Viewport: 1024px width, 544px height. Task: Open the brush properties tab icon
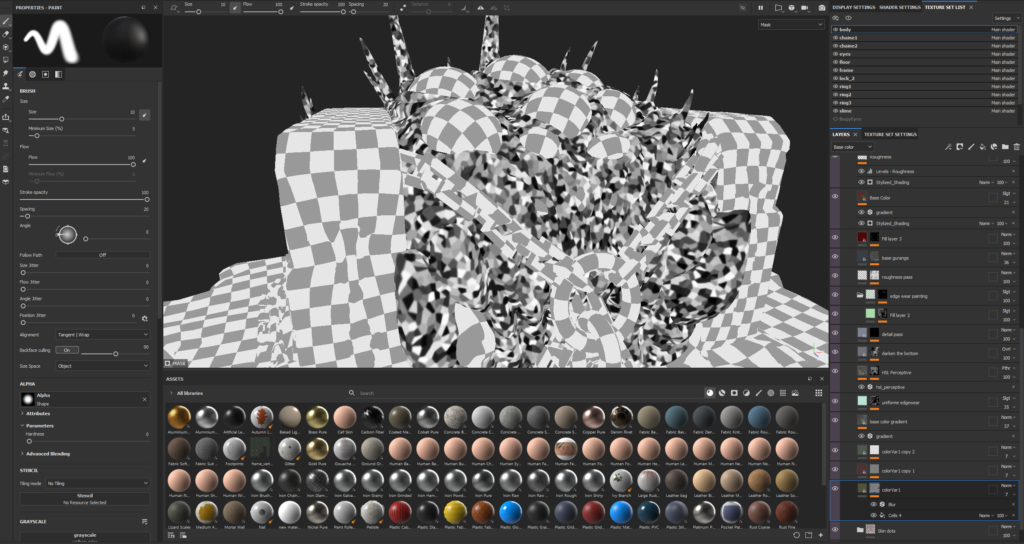[x=20, y=74]
